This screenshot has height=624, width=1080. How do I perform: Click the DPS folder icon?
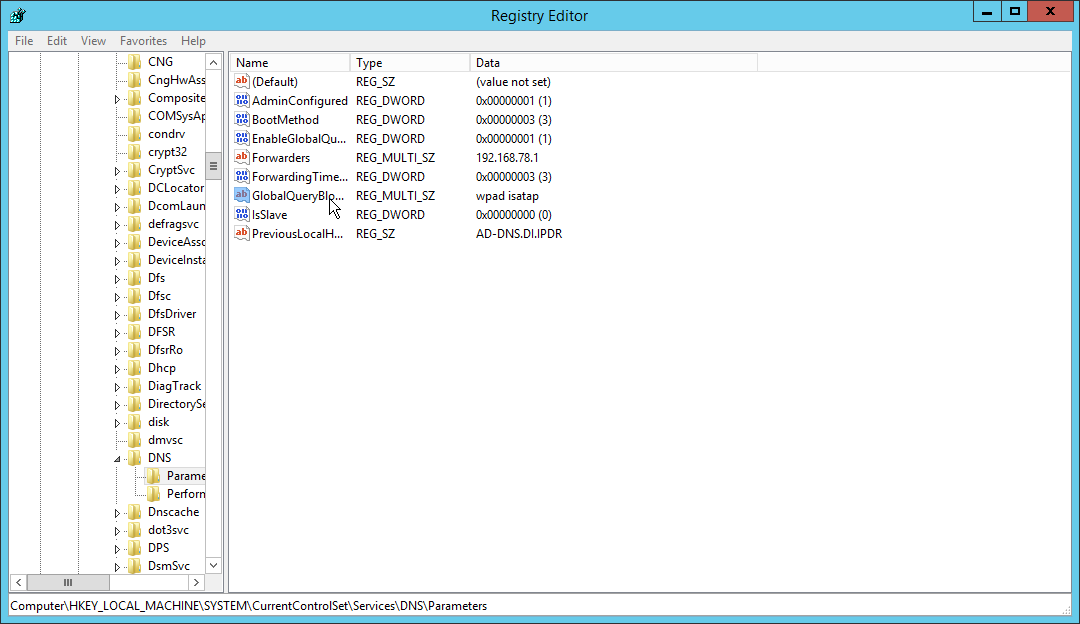point(135,548)
